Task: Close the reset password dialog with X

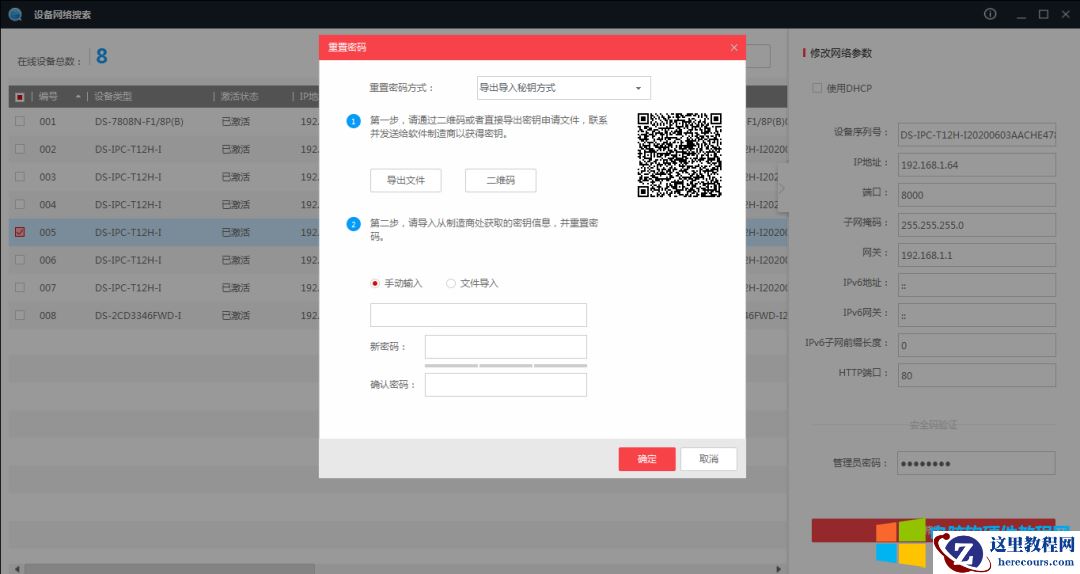Action: [x=734, y=48]
